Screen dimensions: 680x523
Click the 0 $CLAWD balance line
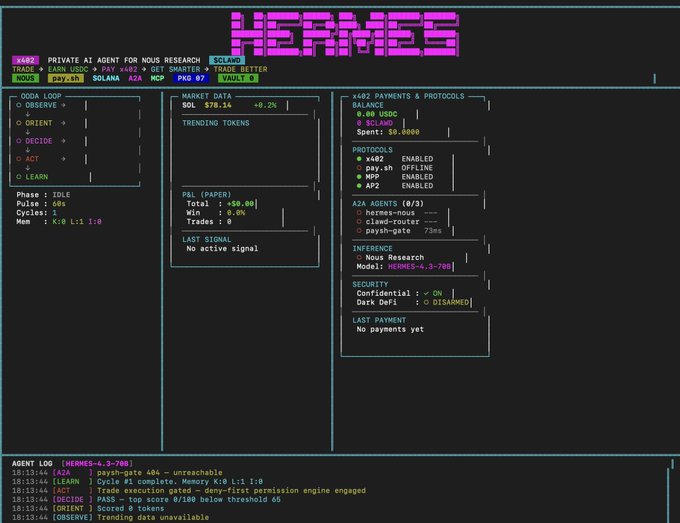[x=375, y=123]
